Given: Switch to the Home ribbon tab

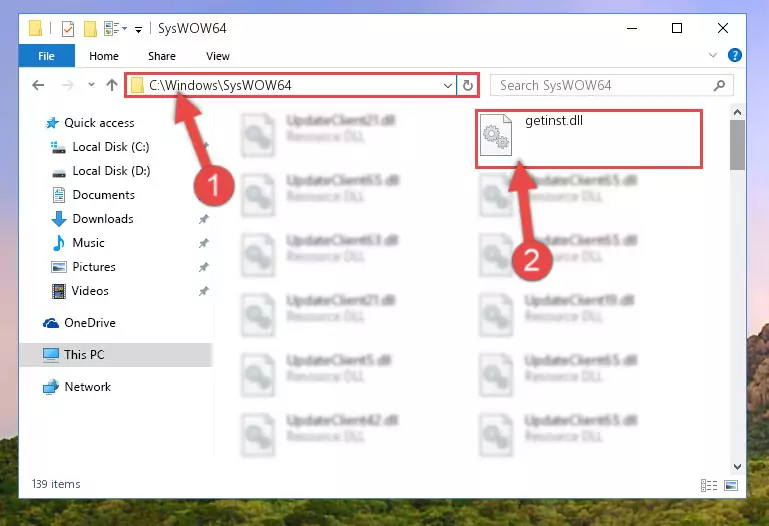Looking at the screenshot, I should click(104, 56).
